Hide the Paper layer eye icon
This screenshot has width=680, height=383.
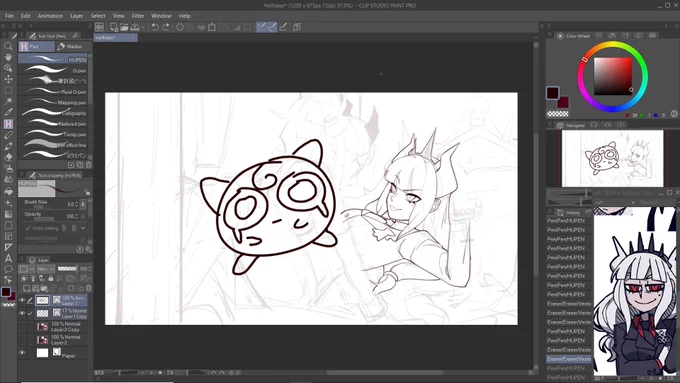[x=22, y=353]
